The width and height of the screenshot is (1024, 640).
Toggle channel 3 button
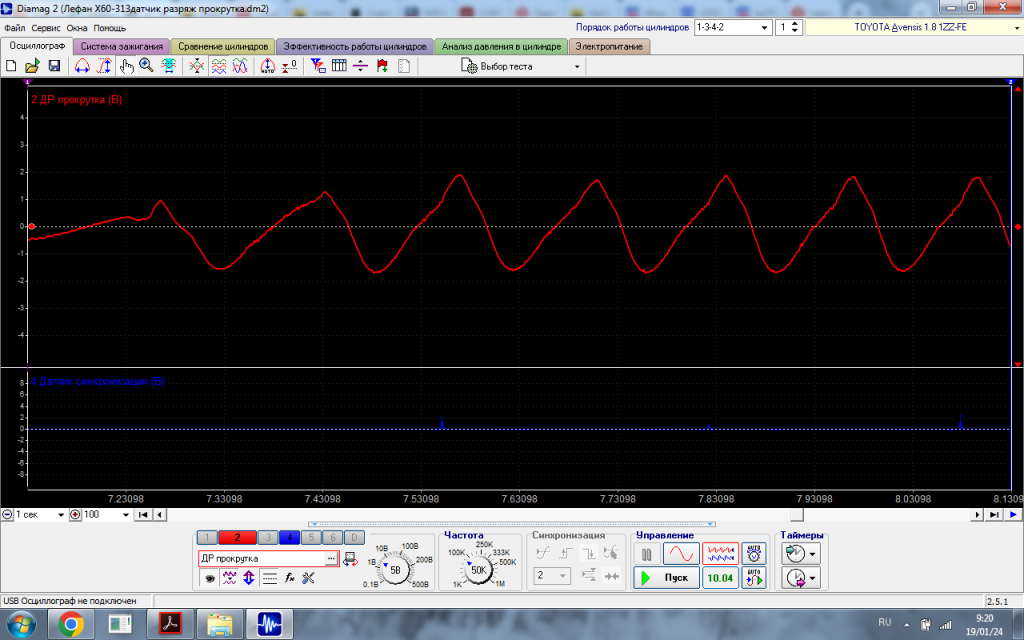coord(268,537)
